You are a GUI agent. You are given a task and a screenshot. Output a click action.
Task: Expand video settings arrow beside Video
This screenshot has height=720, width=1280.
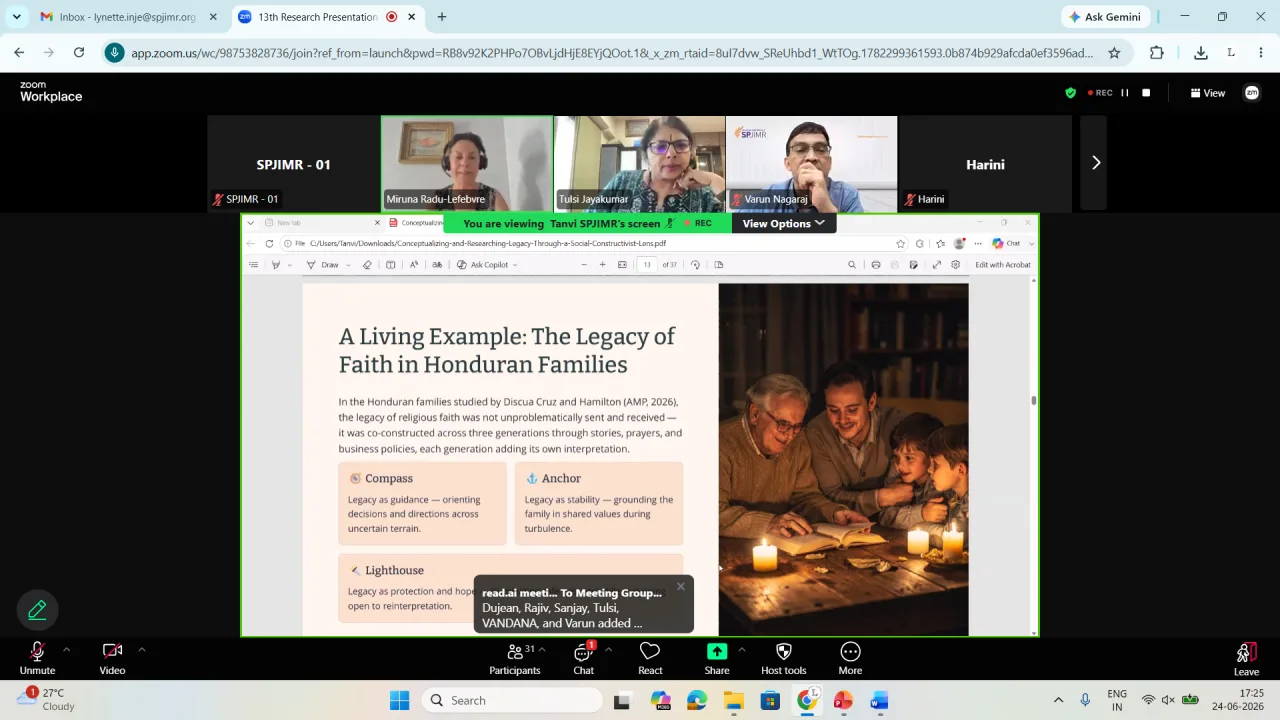[x=142, y=650]
